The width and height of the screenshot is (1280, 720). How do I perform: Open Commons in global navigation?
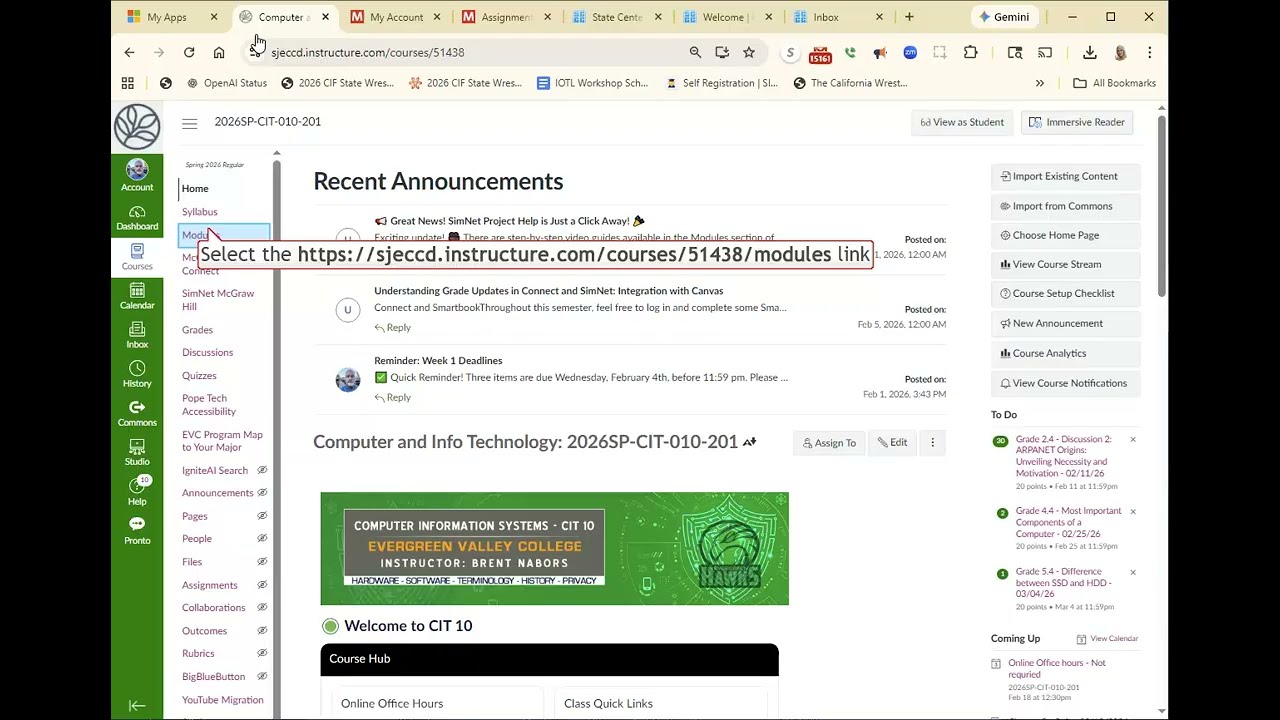137,413
